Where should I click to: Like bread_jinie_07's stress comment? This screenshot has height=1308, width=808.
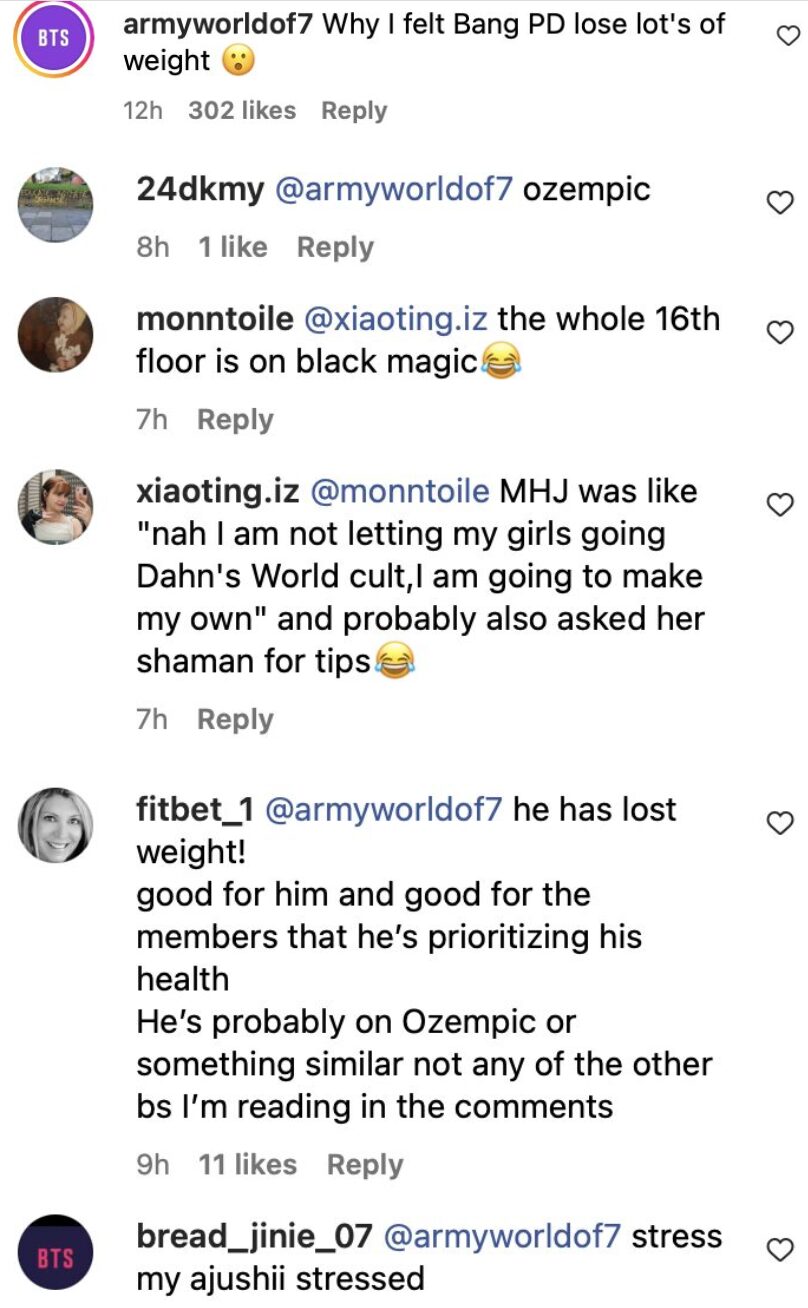tap(778, 1248)
